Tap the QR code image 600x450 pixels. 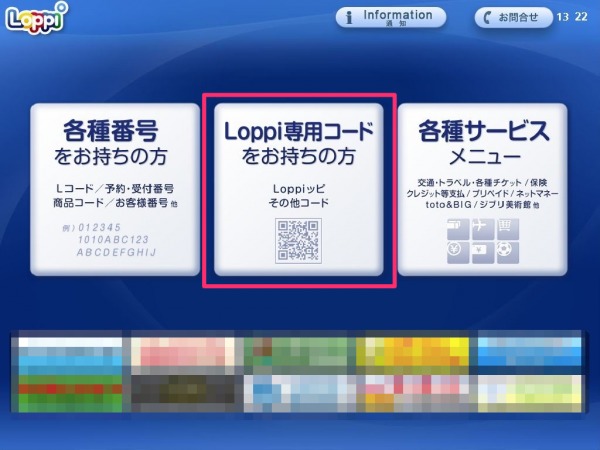298,241
